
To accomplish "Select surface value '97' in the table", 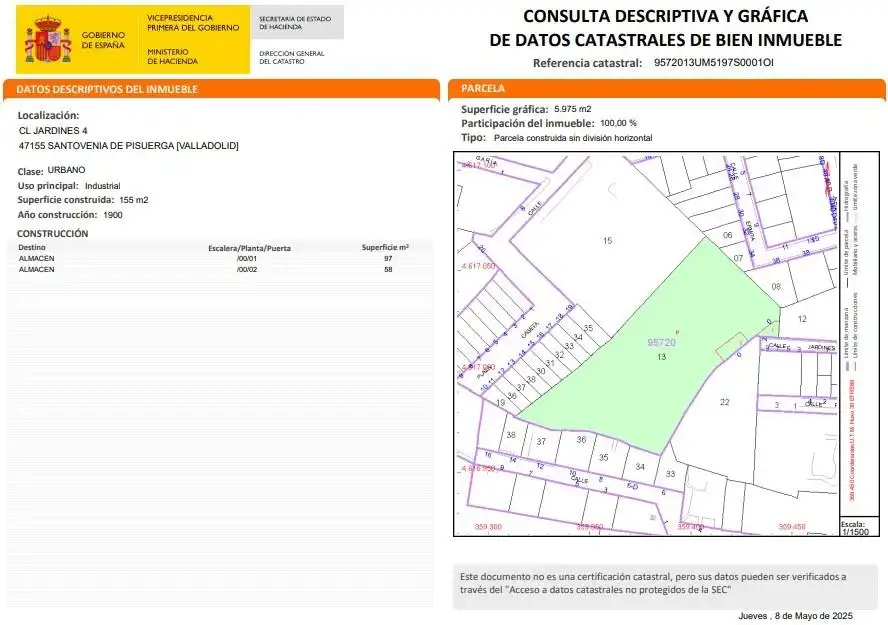I will (388, 258).
